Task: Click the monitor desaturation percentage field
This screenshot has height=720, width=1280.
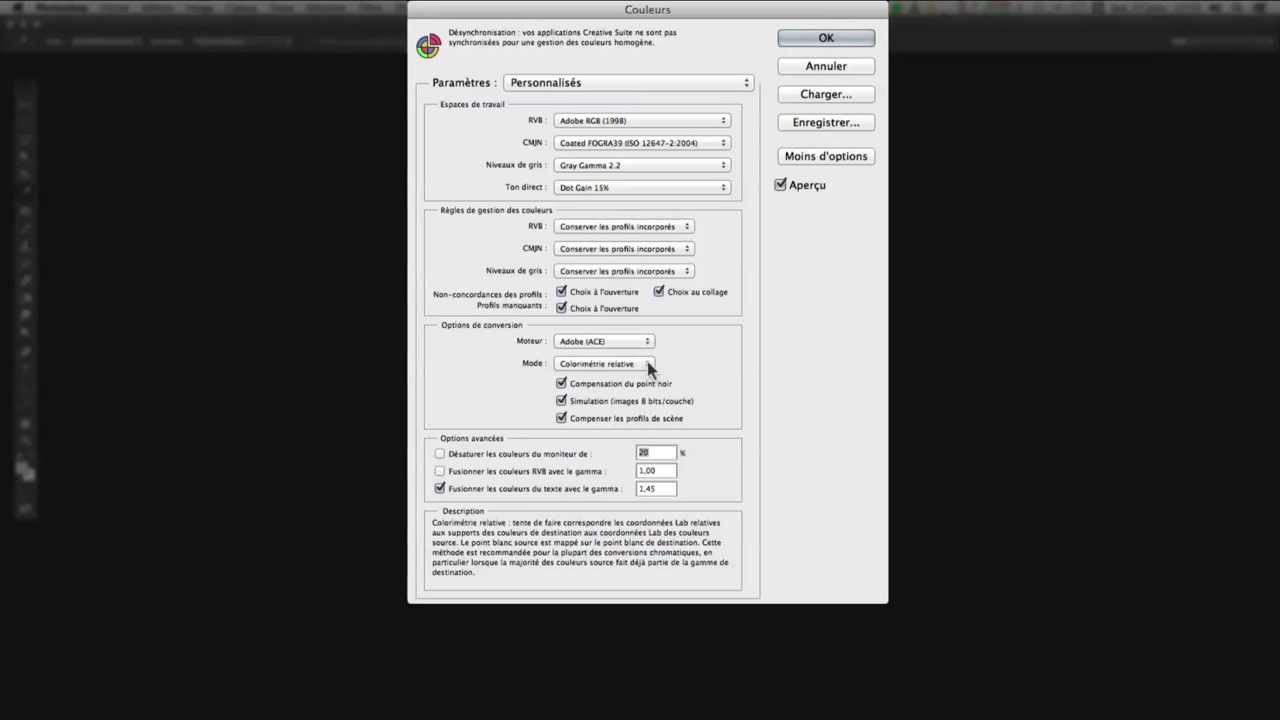Action: [656, 453]
